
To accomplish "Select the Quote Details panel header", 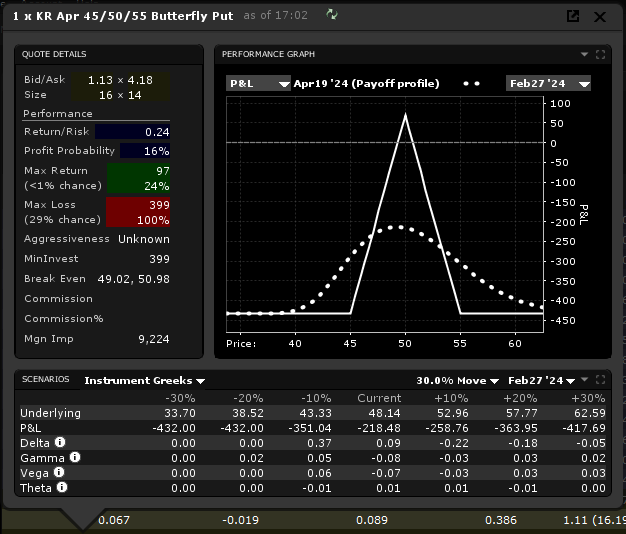I will [x=54, y=54].
